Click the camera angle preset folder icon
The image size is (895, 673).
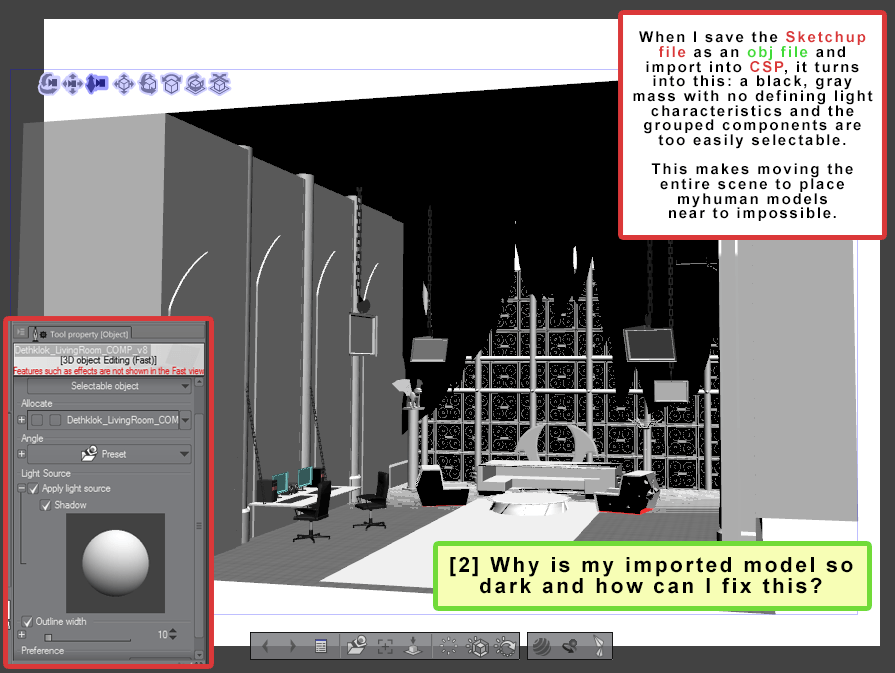pyautogui.click(x=357, y=646)
